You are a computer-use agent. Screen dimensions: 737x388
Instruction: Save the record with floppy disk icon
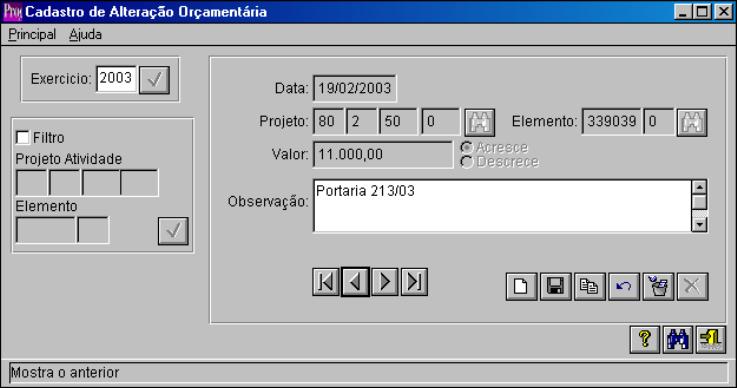556,286
